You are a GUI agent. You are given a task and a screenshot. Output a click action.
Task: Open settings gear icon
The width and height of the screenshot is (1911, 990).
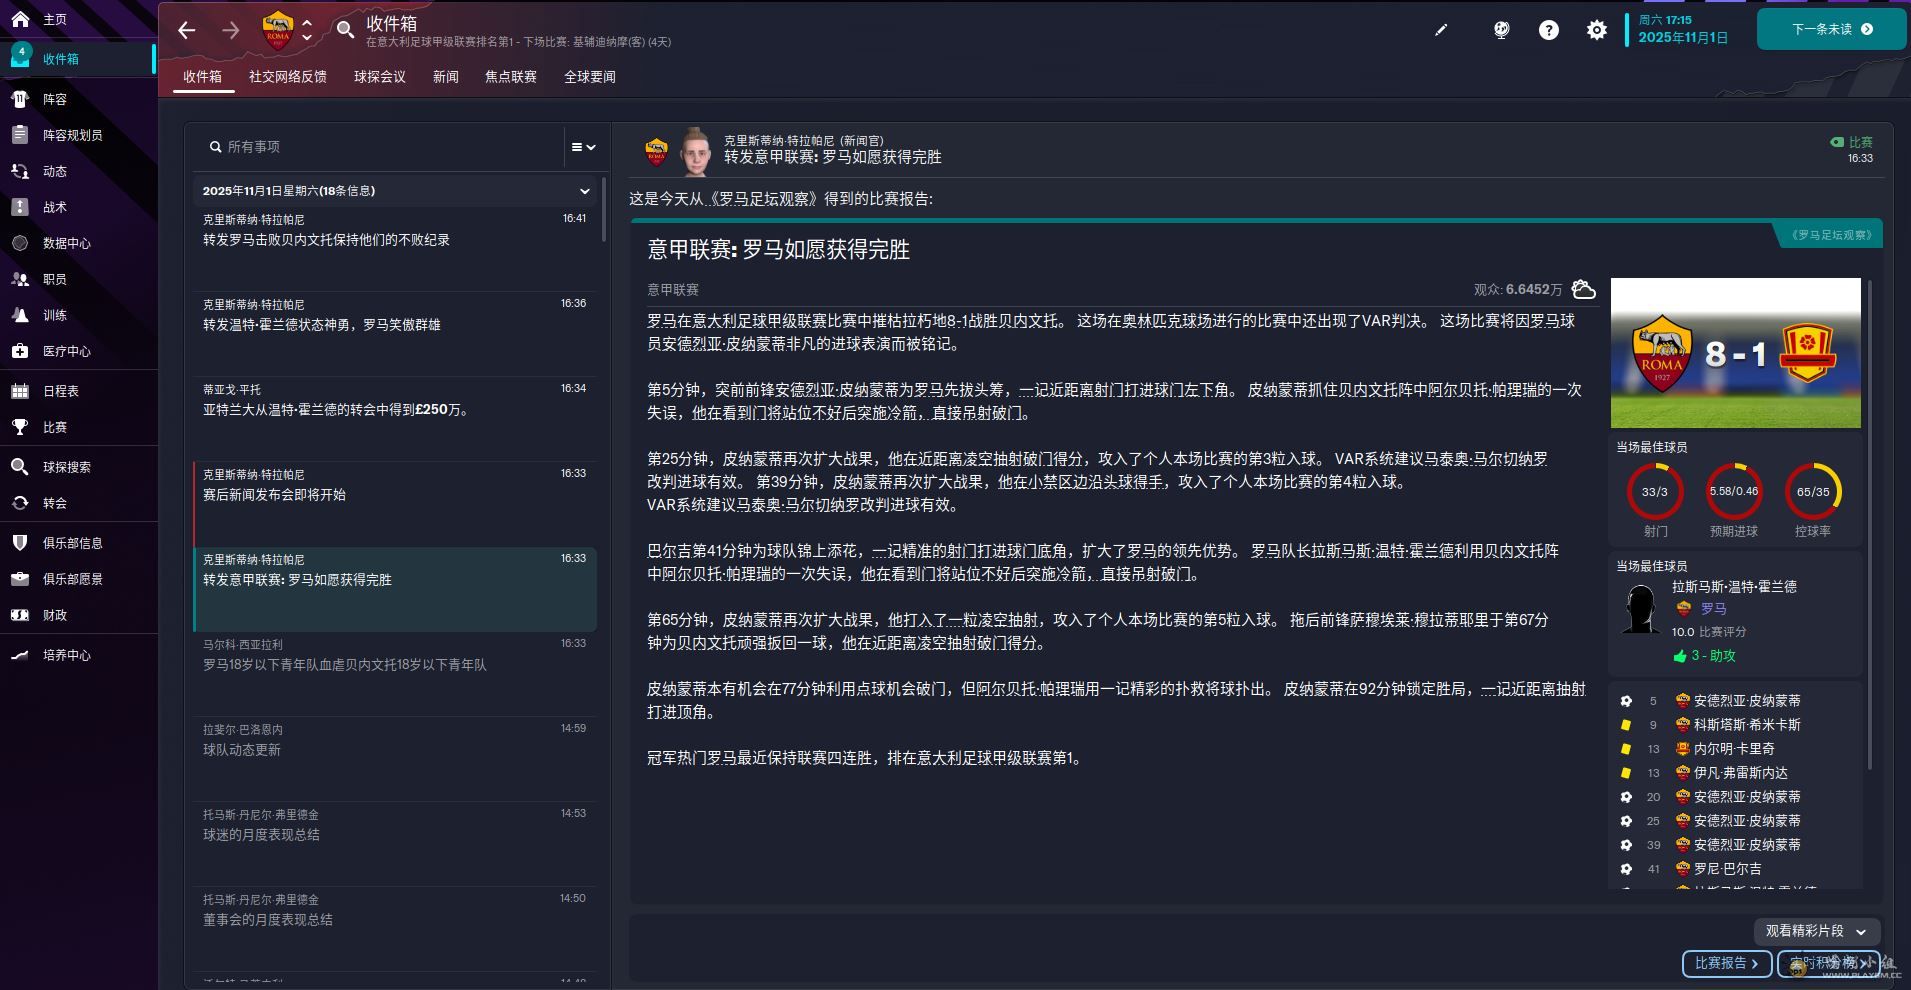[x=1597, y=30]
